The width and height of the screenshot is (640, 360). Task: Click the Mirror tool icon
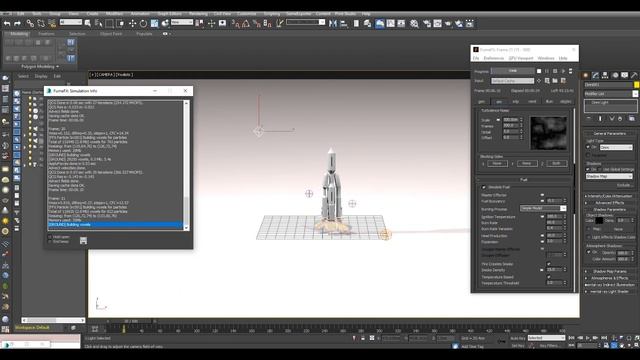pyautogui.click(x=333, y=24)
